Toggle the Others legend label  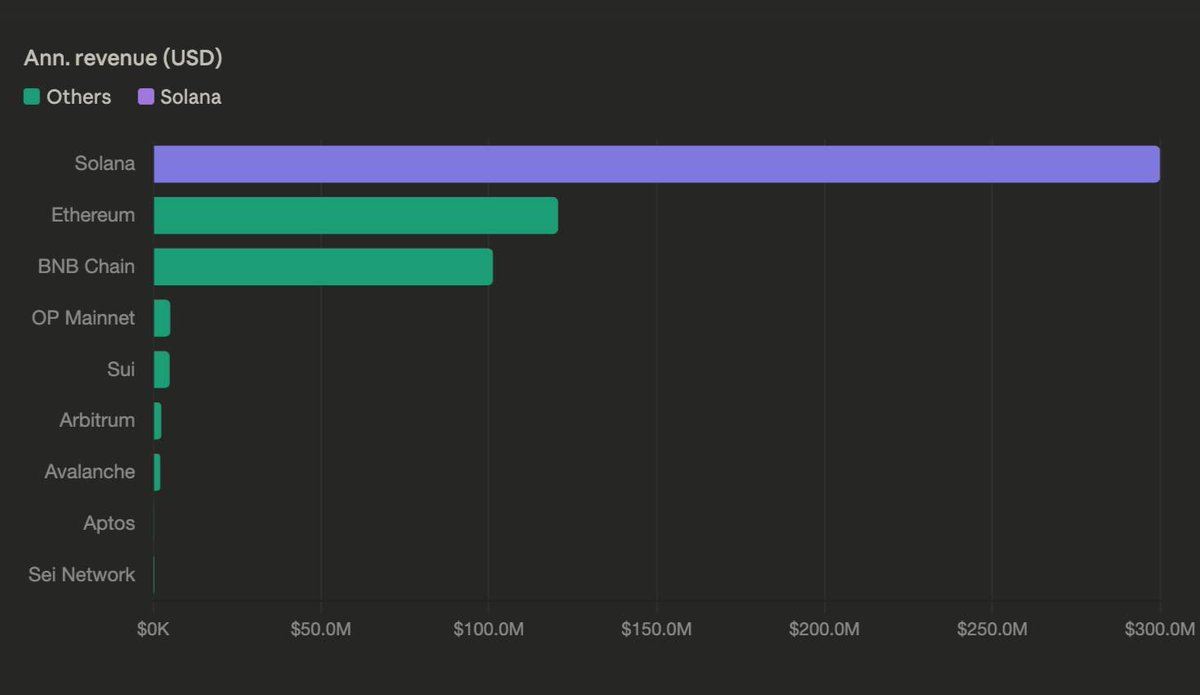(79, 97)
